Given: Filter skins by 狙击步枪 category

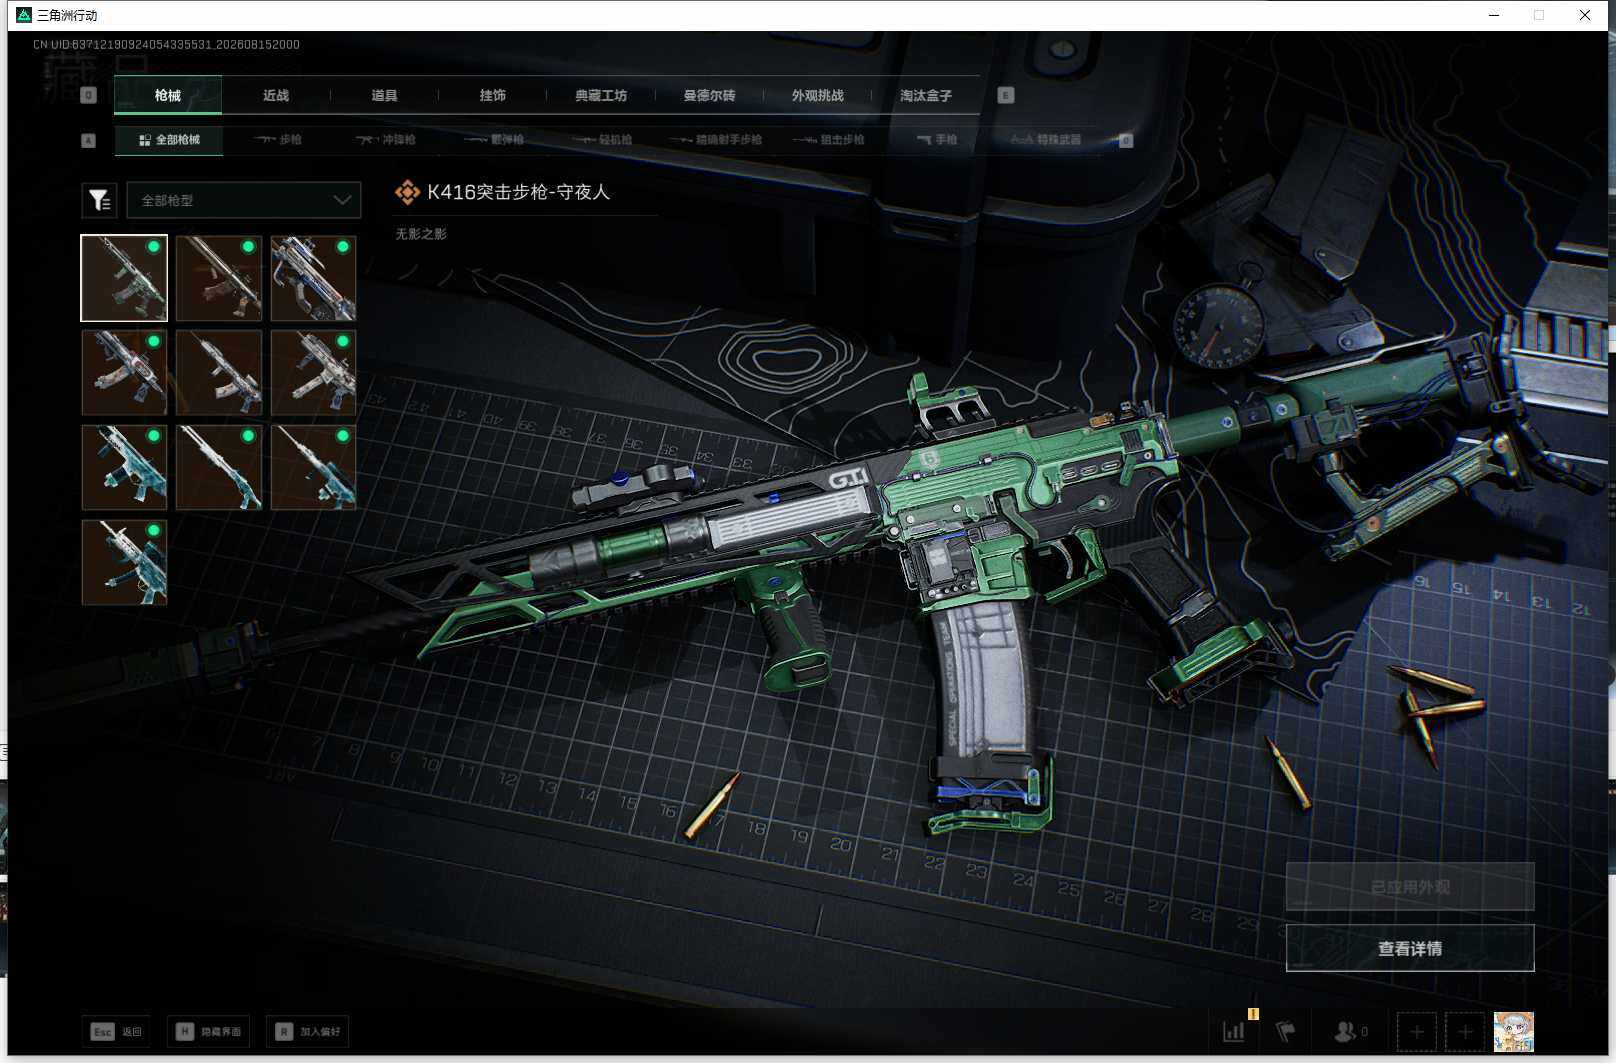Looking at the screenshot, I should click(x=830, y=140).
